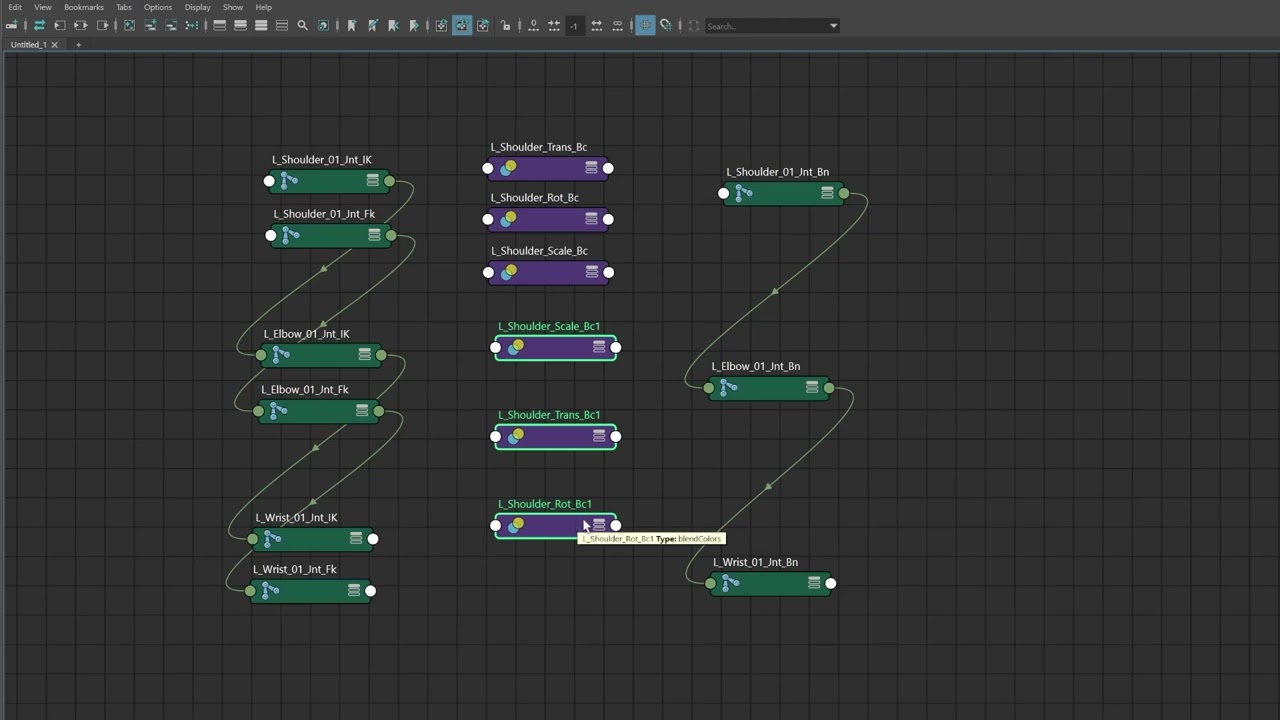Image resolution: width=1280 pixels, height=720 pixels.
Task: Open the Help menu
Action: coord(264,7)
